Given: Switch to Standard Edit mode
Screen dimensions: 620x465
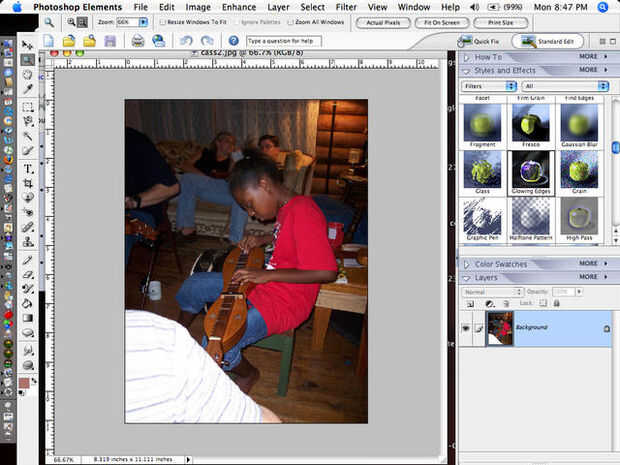Looking at the screenshot, I should pyautogui.click(x=548, y=41).
